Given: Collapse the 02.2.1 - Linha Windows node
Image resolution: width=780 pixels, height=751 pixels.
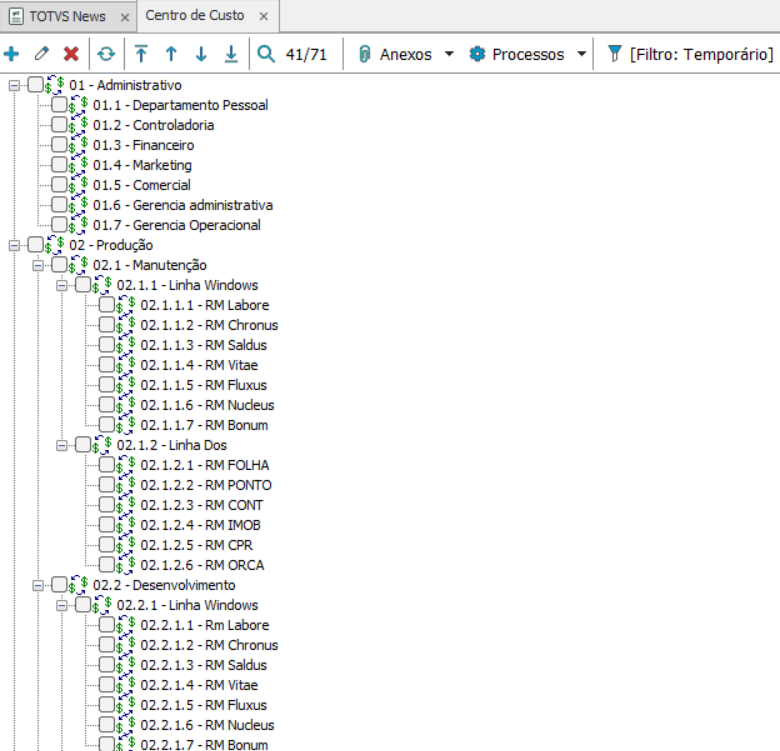Looking at the screenshot, I should pos(62,605).
